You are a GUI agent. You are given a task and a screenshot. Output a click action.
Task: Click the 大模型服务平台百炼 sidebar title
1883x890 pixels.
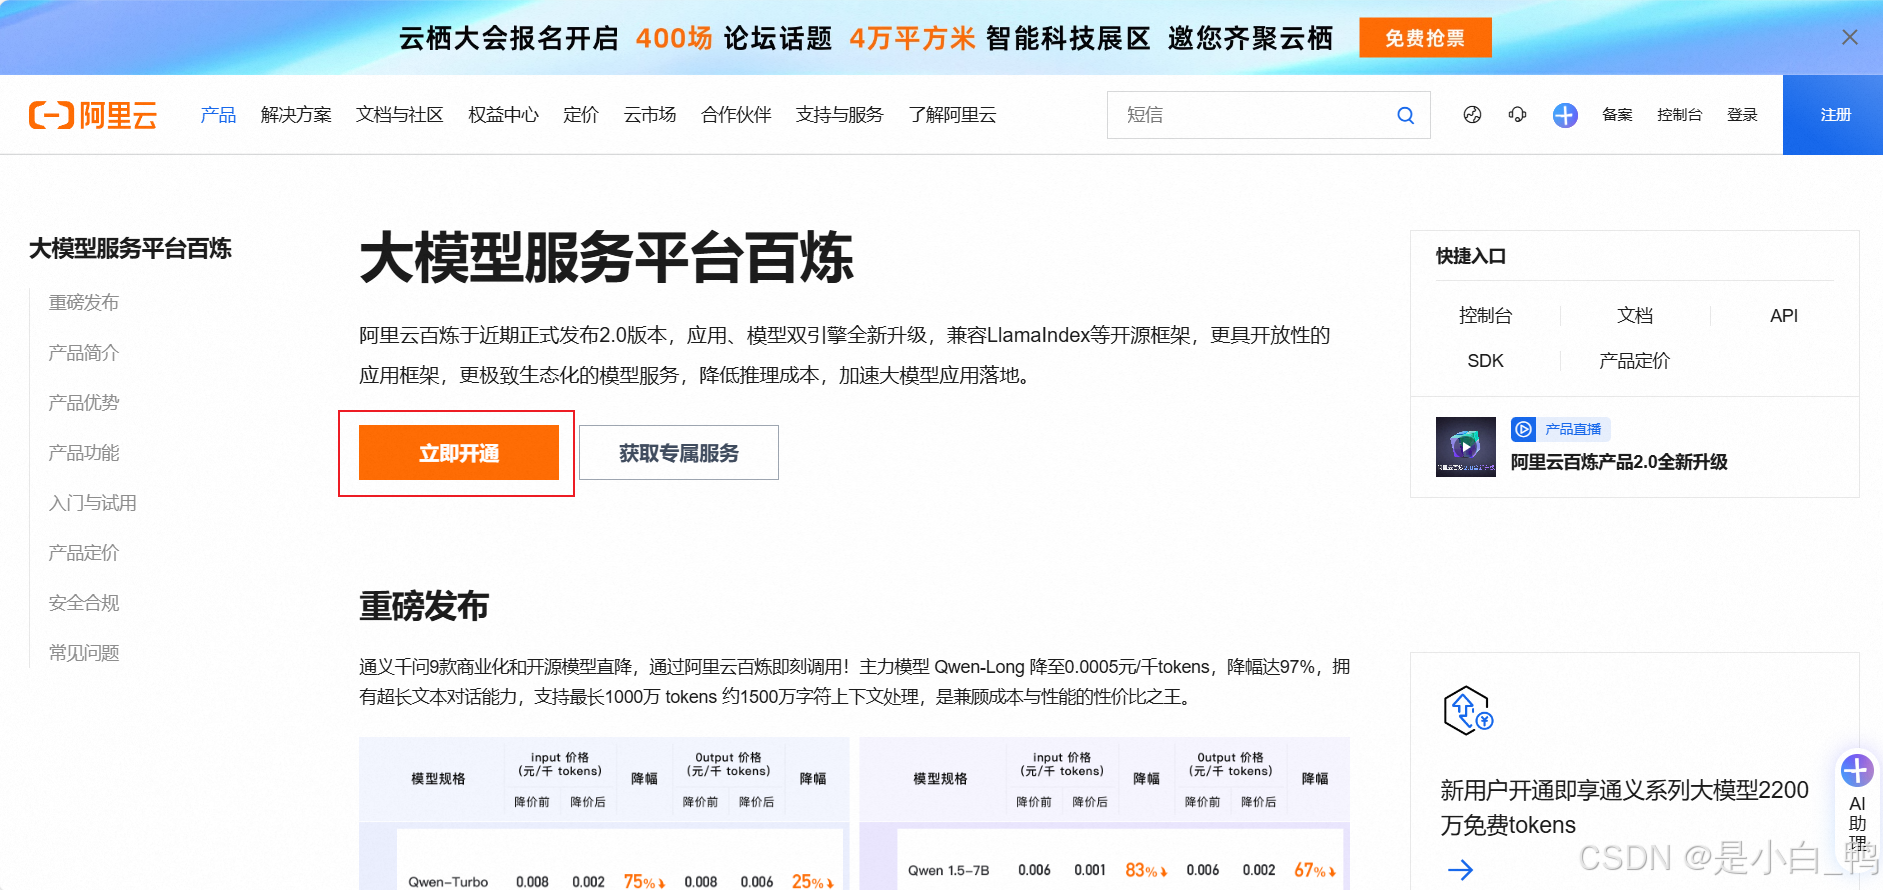coord(130,248)
